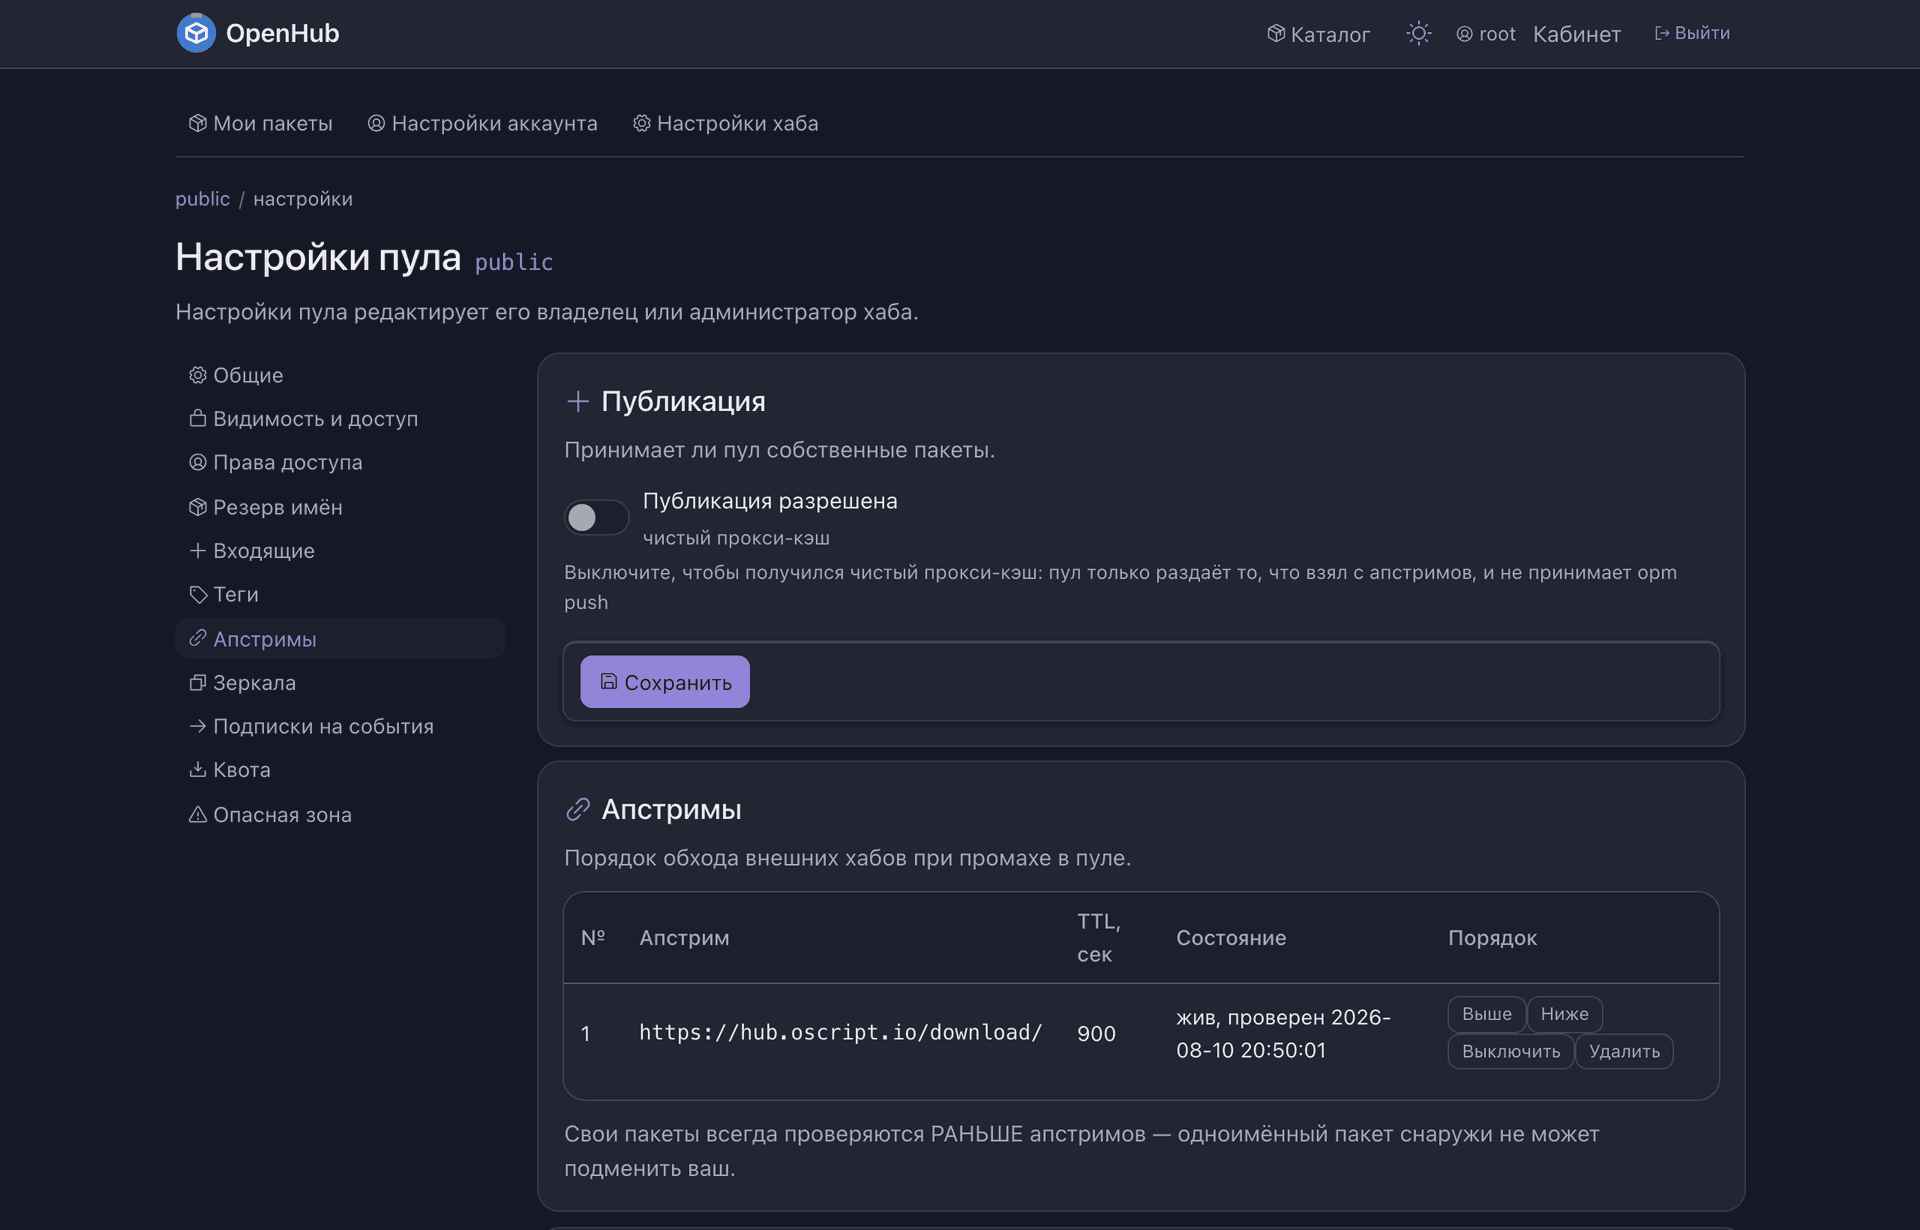Toggle the Публикация разрешена switch
1920x1230 pixels.
click(596, 517)
